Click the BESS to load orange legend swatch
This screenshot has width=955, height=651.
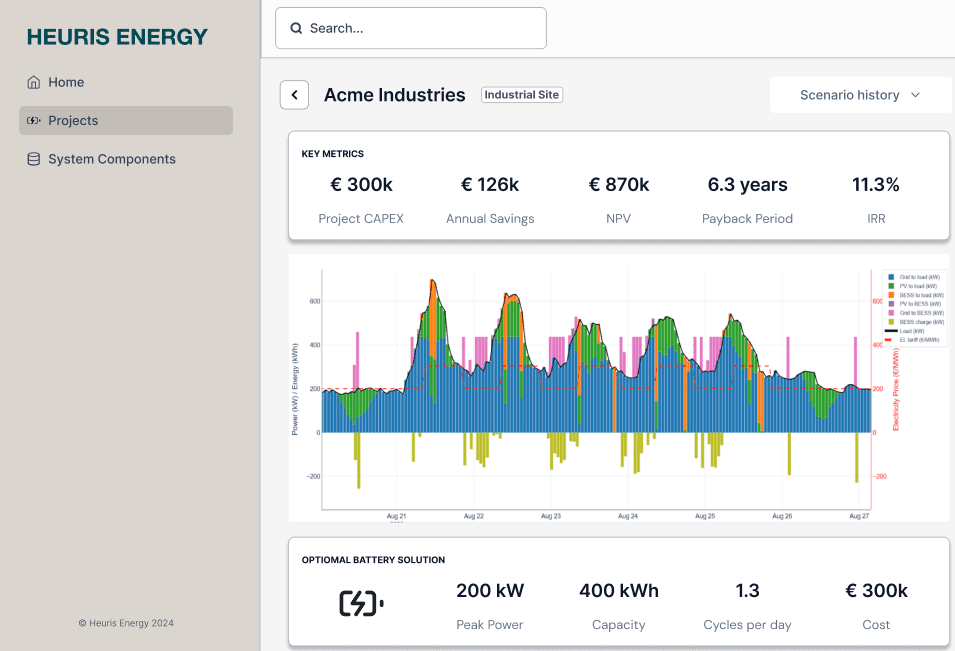tap(891, 295)
